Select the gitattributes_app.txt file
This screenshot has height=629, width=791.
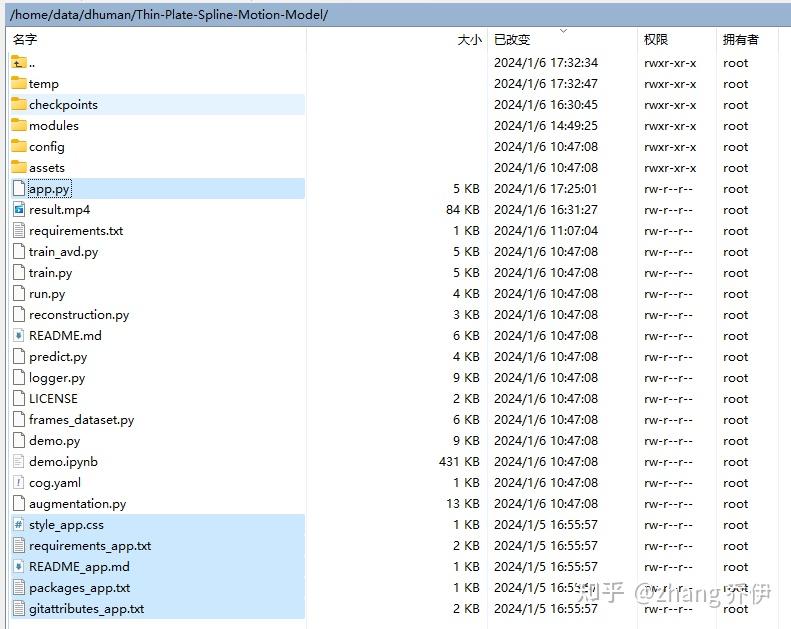tap(86, 609)
